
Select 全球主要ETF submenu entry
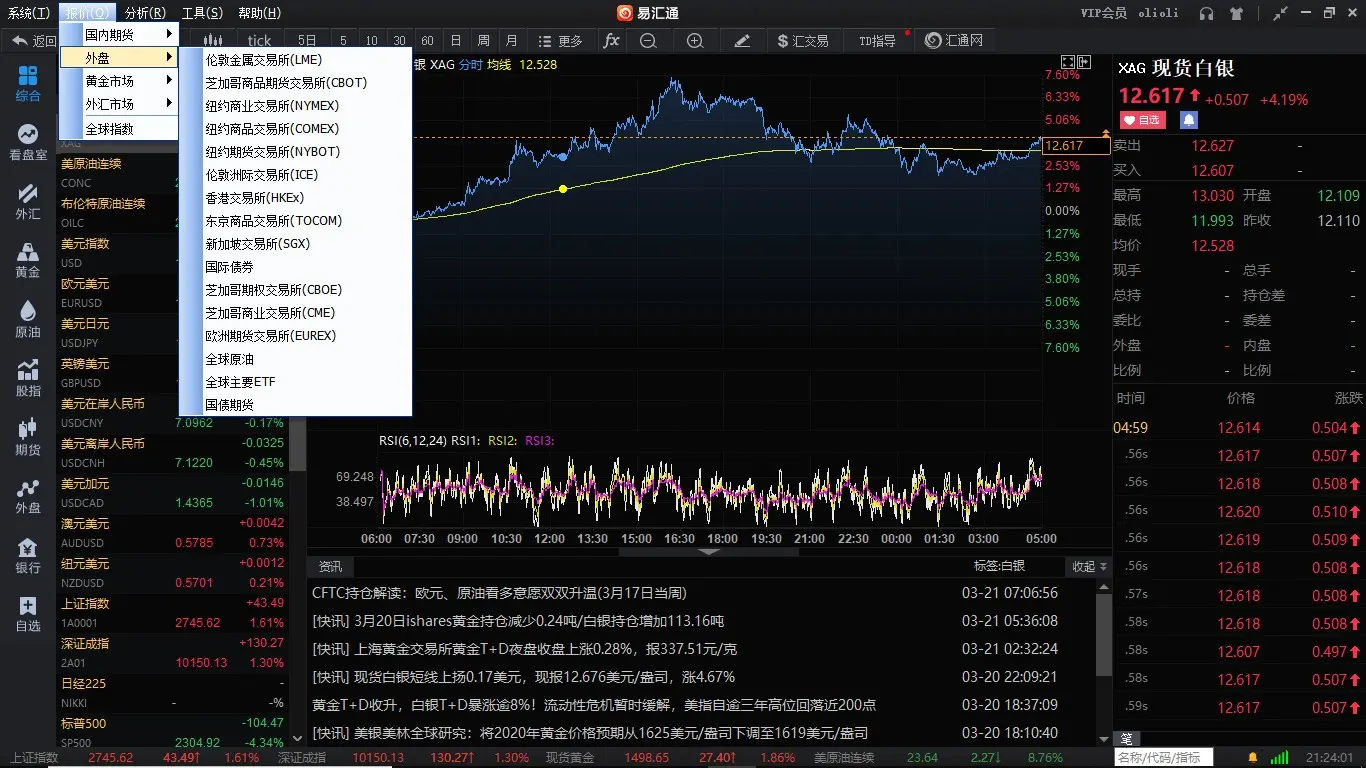click(296, 382)
